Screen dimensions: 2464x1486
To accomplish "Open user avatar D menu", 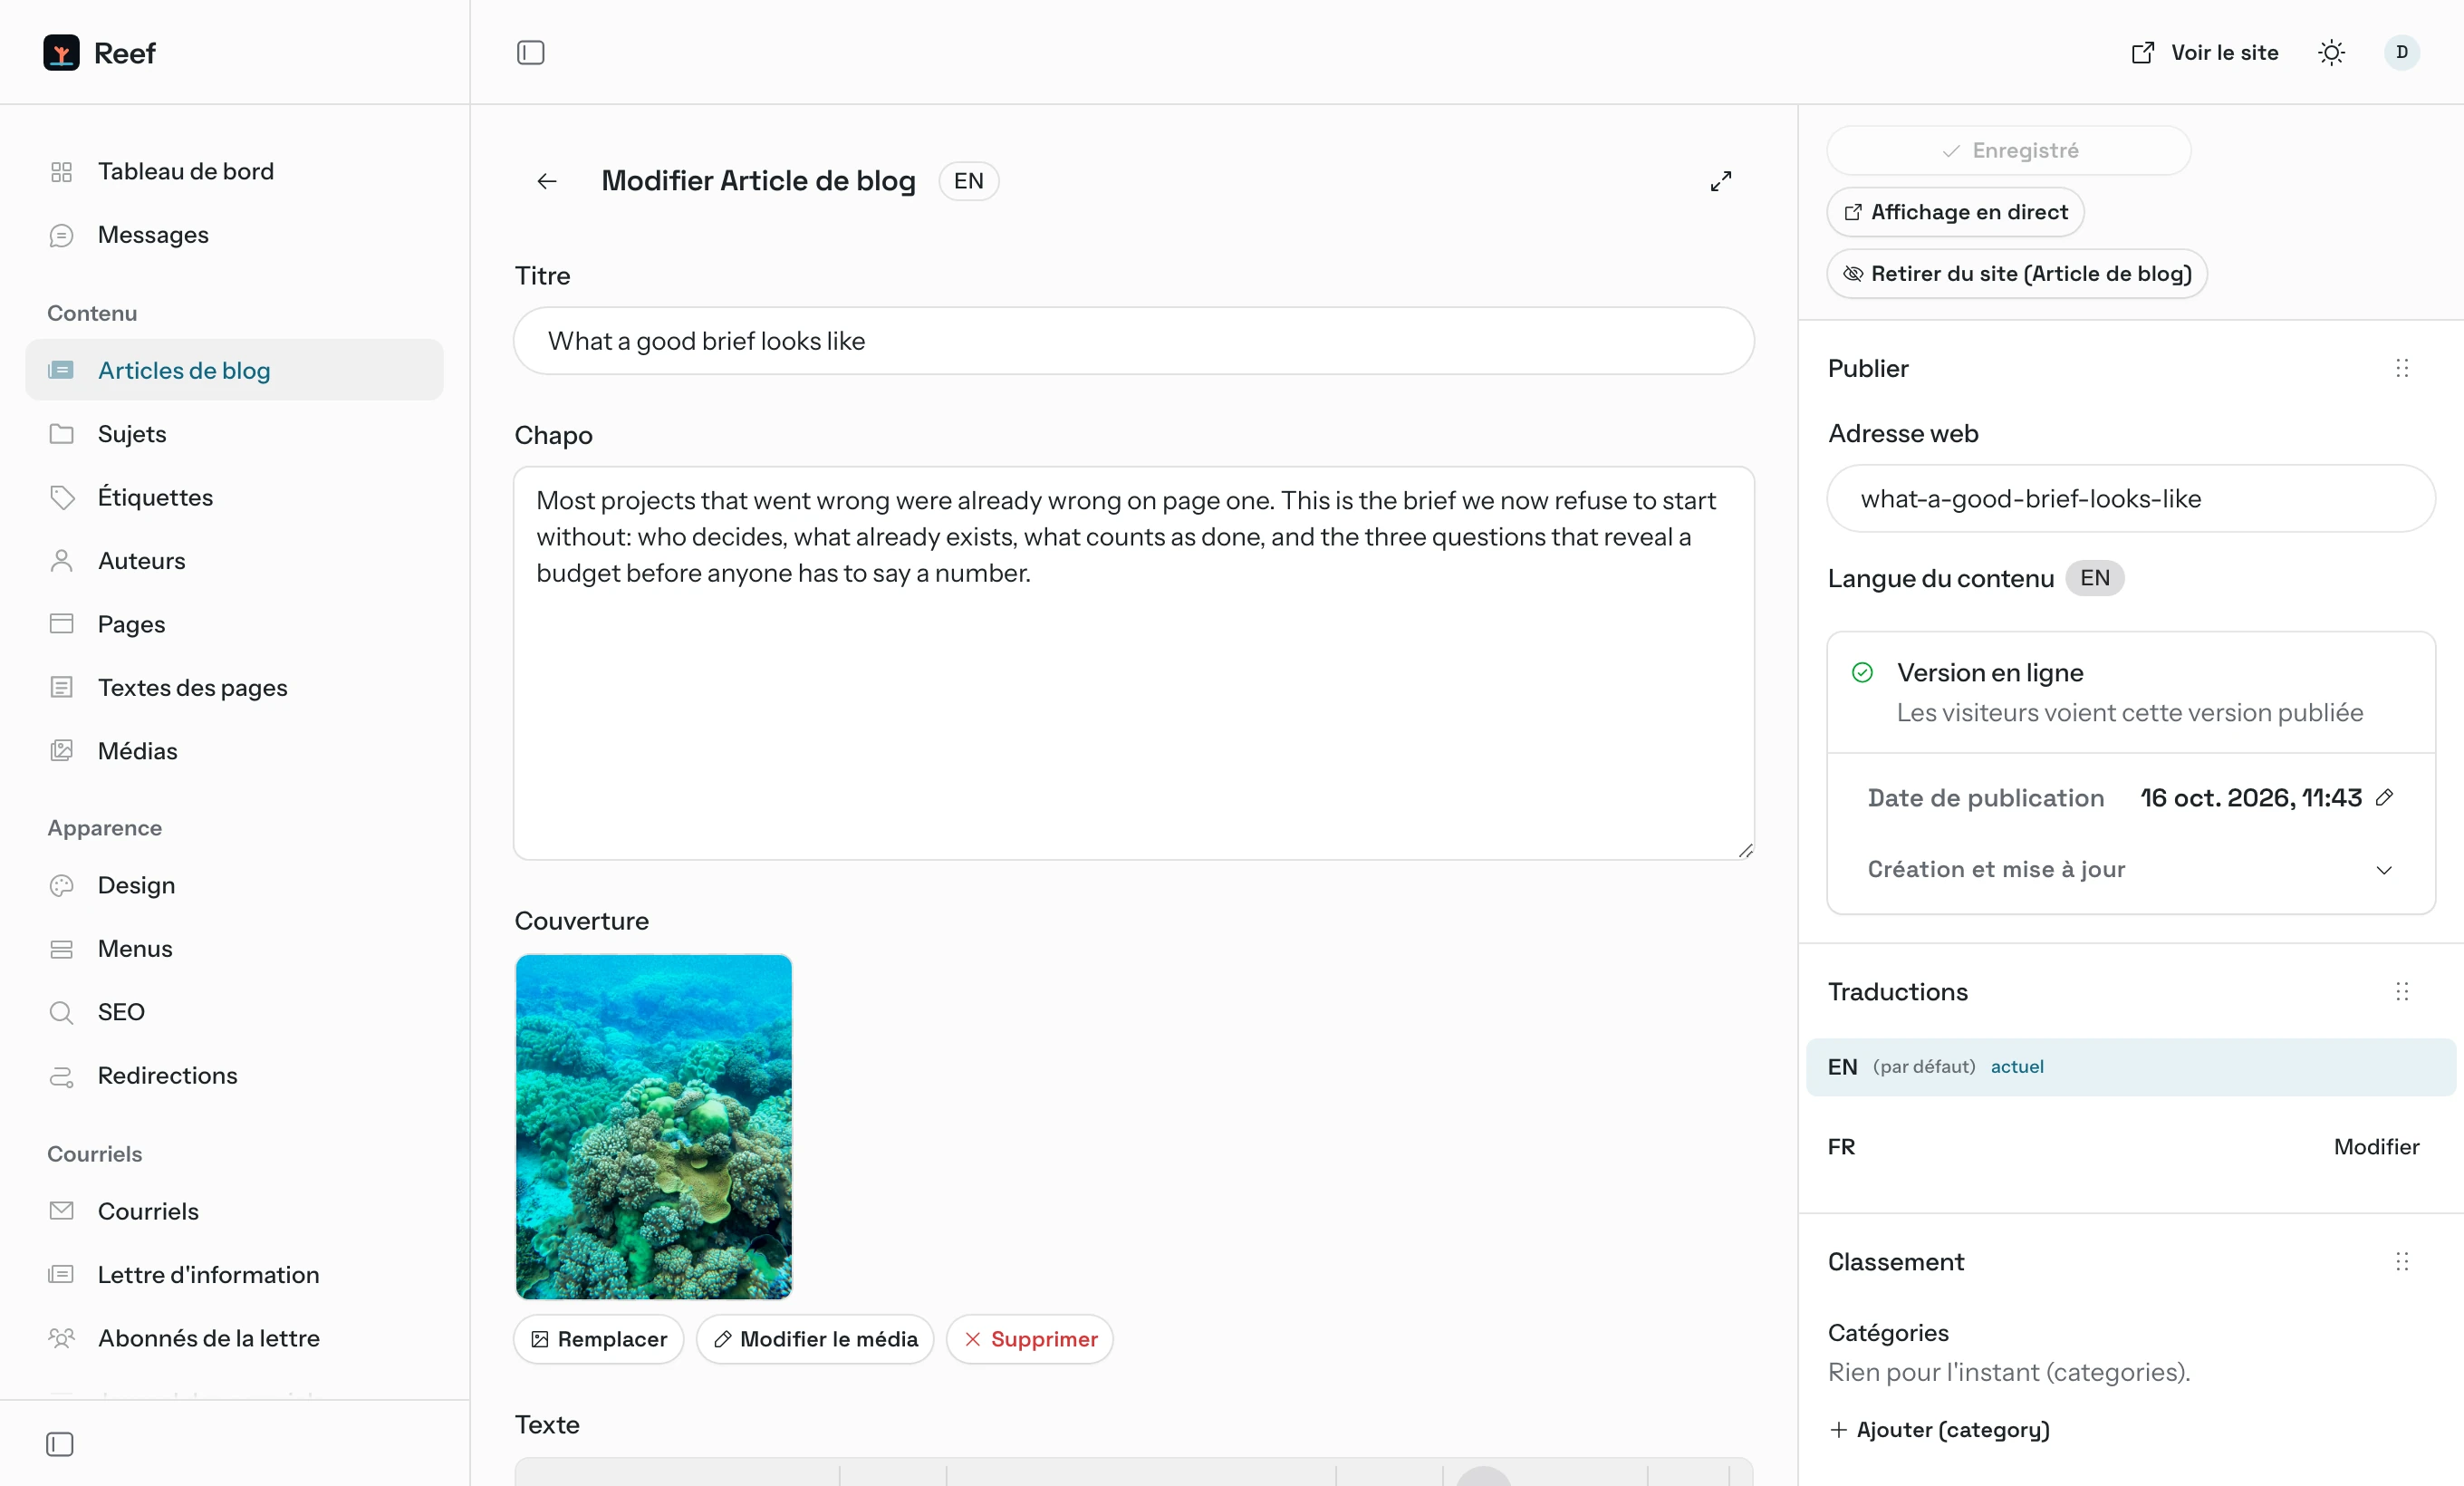I will (2401, 52).
